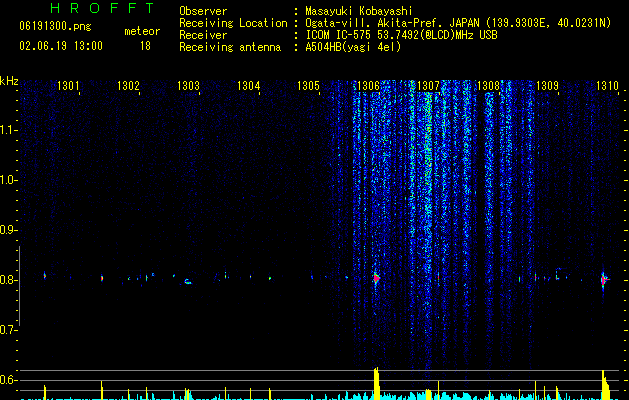Click the Receiving Location label
The width and height of the screenshot is (629, 400).
tap(233, 23)
